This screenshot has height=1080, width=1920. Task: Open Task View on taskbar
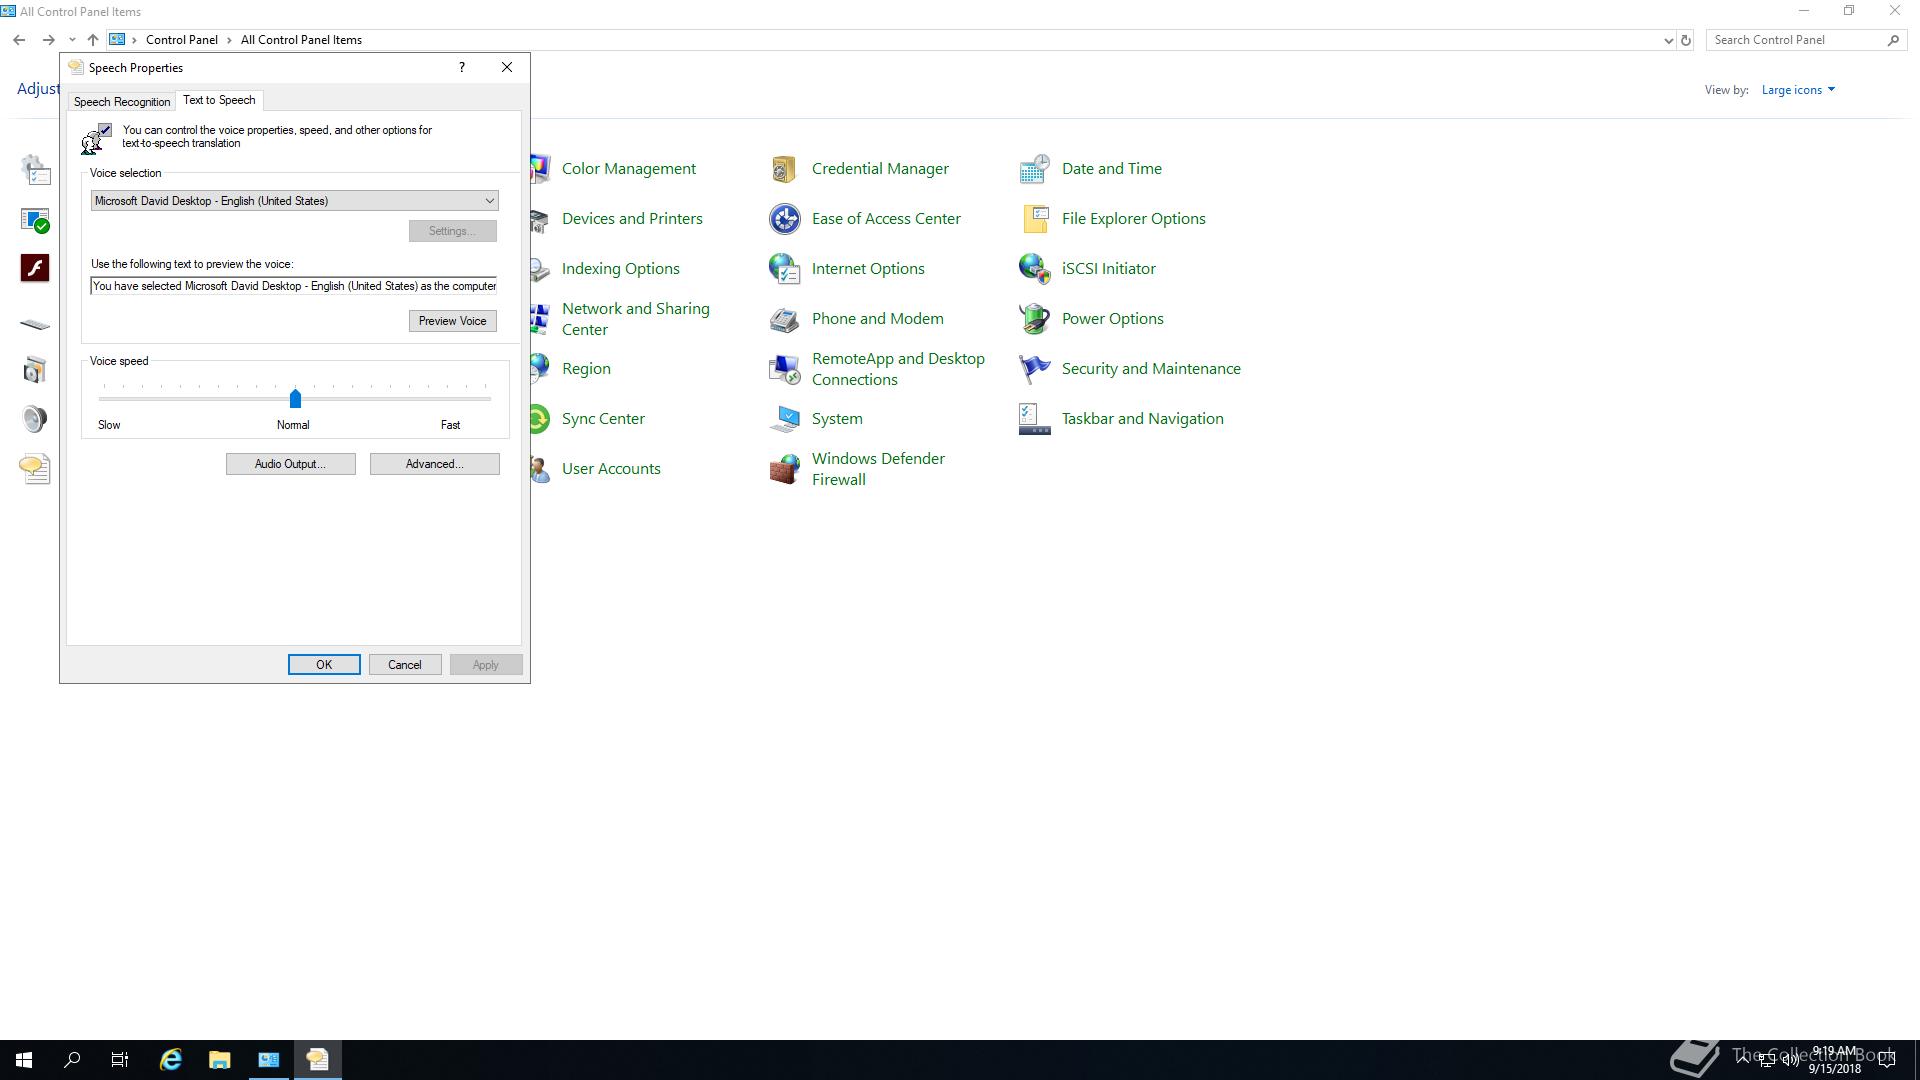pos(120,1060)
